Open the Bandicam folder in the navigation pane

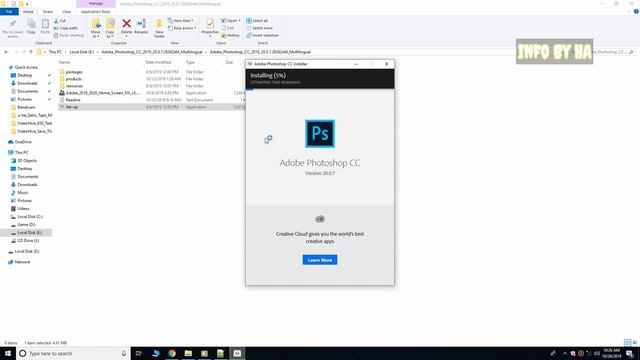26,107
